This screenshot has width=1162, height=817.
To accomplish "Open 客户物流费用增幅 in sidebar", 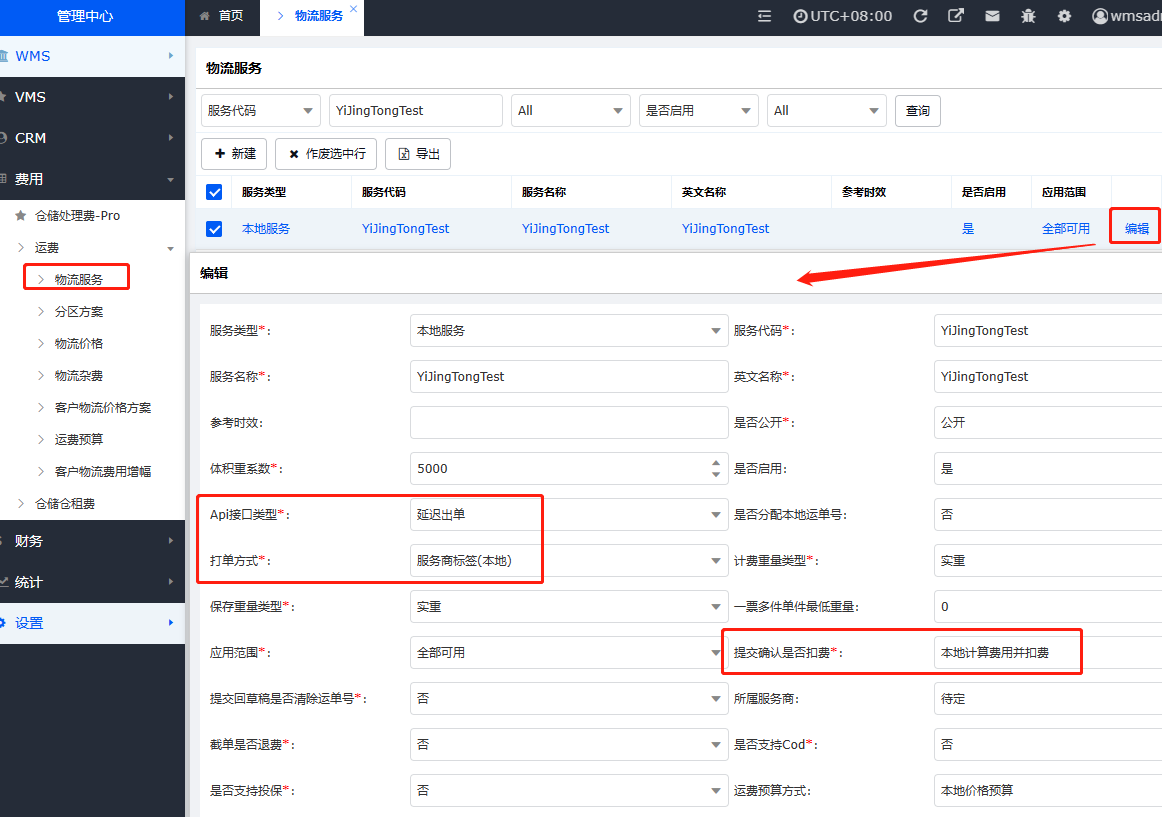I will (x=102, y=472).
